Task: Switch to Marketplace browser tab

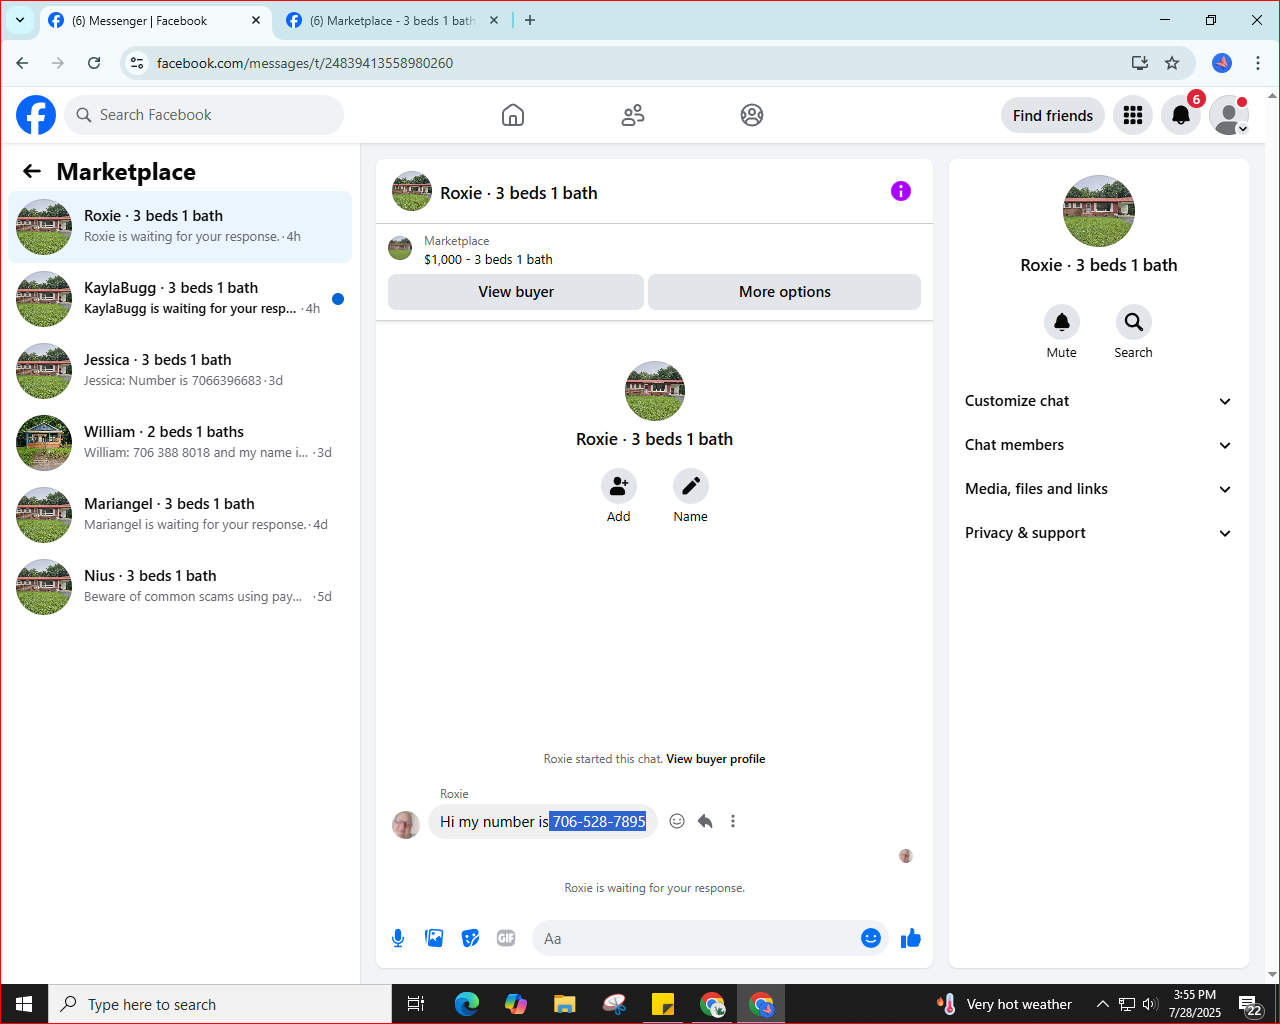Action: coord(390,20)
